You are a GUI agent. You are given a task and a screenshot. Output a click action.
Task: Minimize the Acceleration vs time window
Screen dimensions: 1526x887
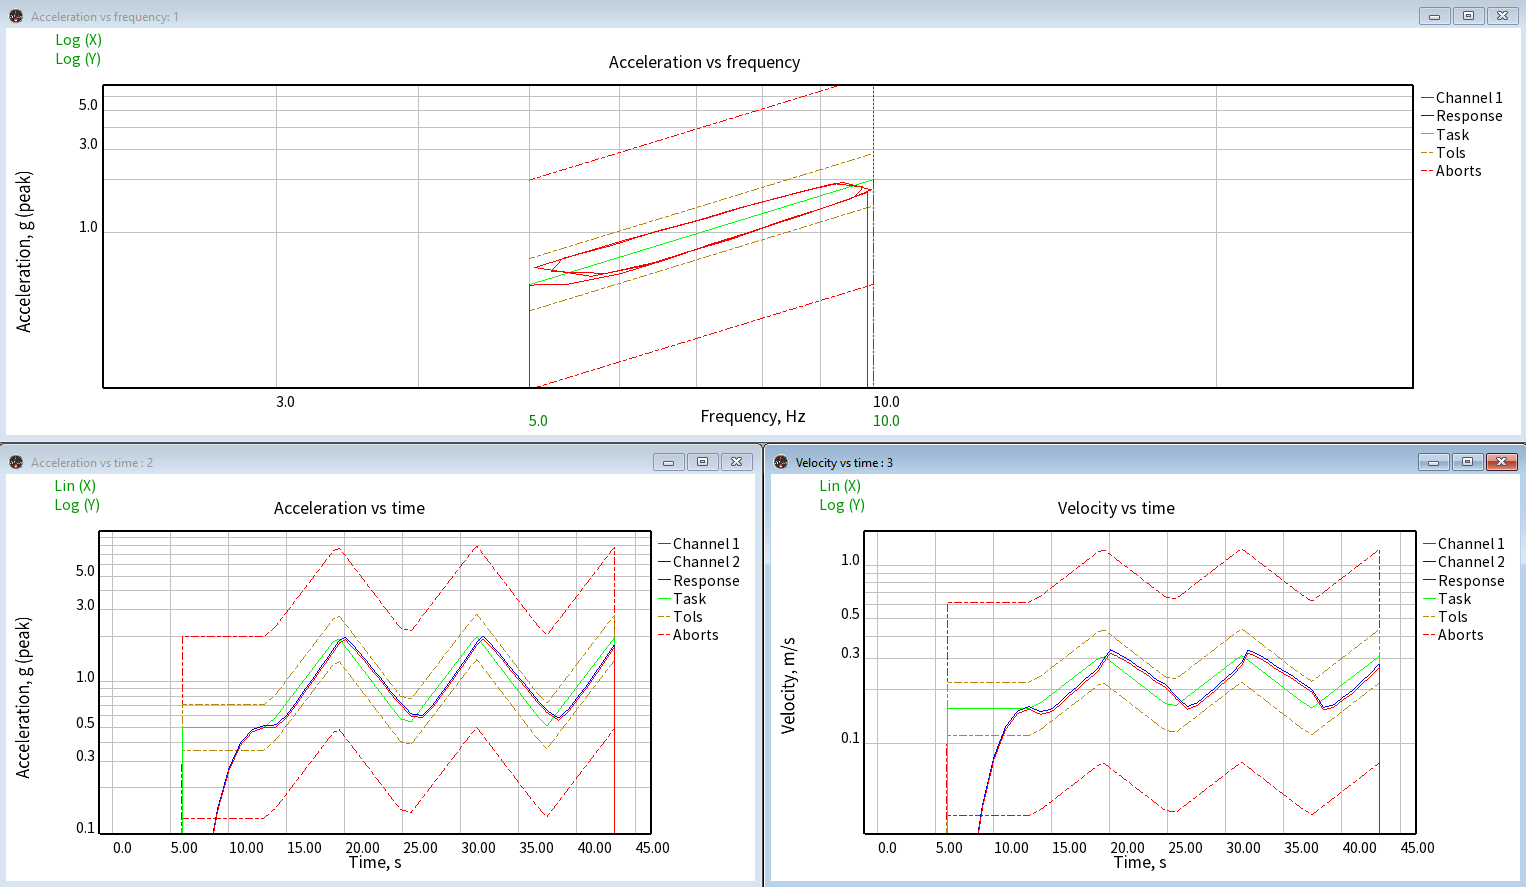point(668,462)
